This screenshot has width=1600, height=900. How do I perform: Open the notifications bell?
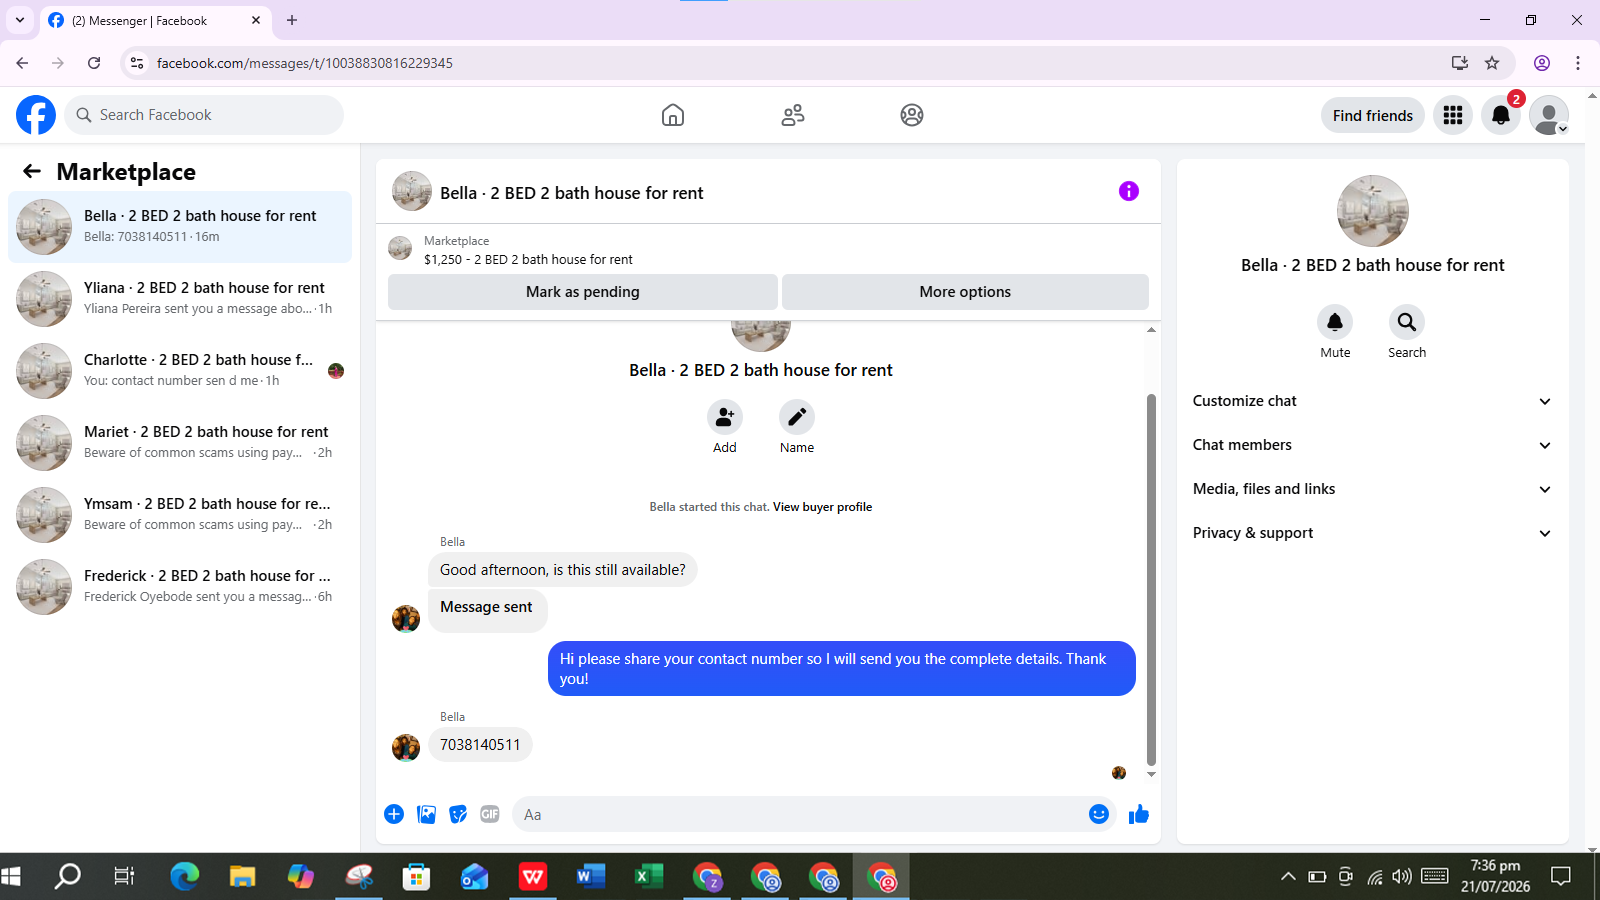1501,115
